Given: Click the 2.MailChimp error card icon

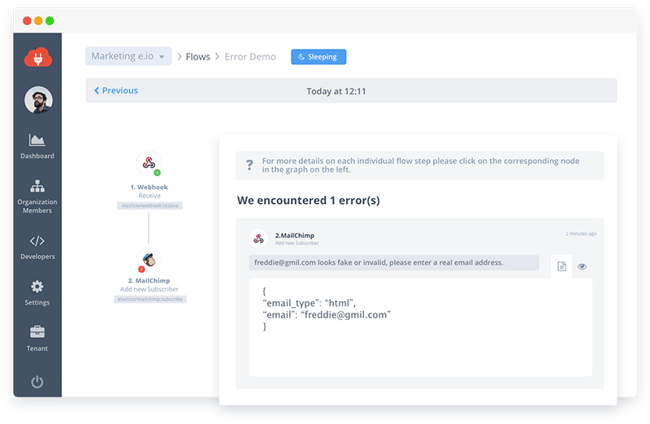Looking at the screenshot, I should click(x=258, y=238).
